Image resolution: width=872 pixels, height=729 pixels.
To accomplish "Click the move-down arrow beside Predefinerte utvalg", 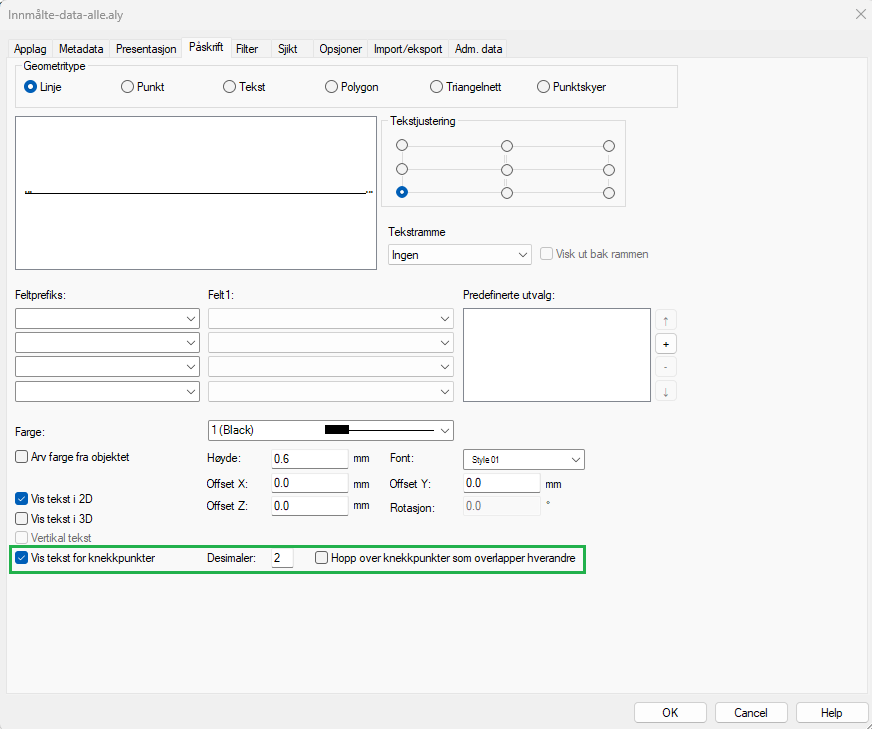I will [665, 391].
